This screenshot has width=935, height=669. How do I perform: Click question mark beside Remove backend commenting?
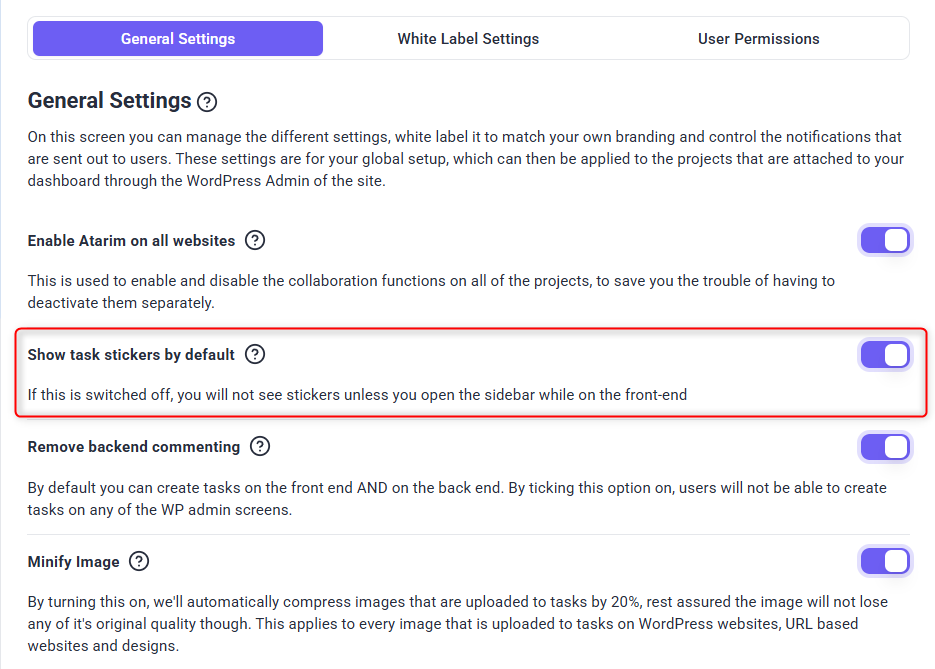tap(260, 446)
